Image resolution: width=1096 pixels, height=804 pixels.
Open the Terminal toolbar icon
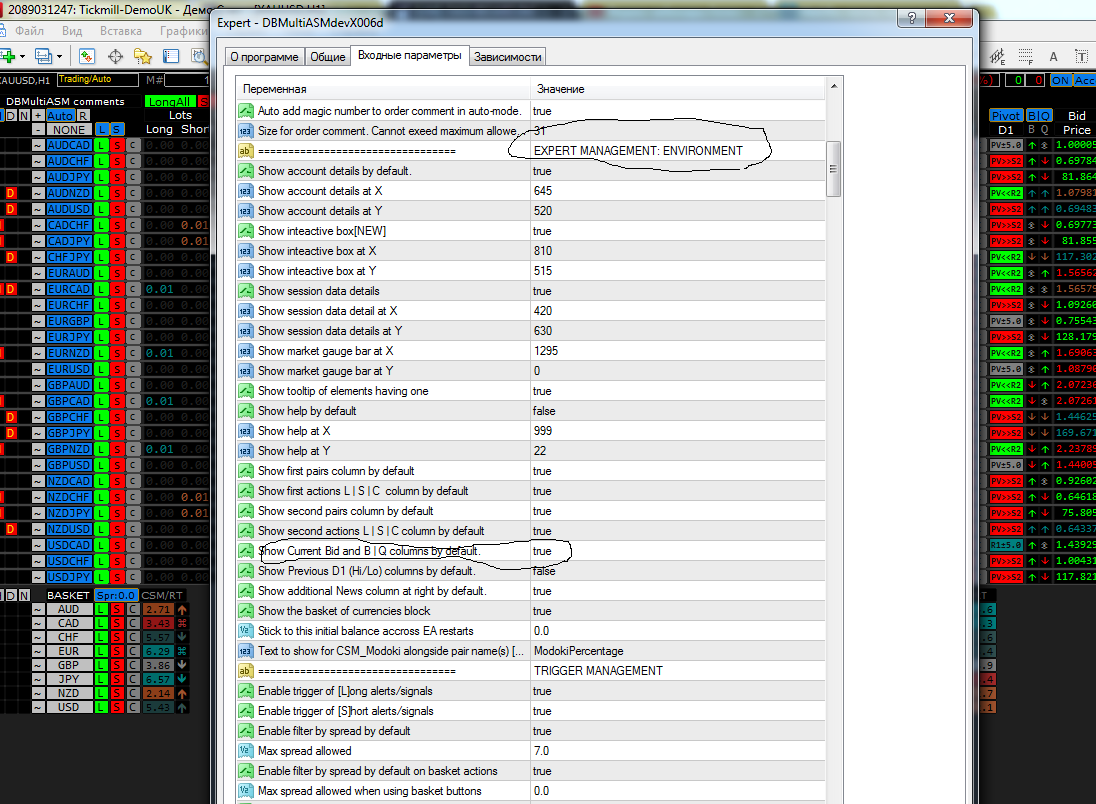coord(171,56)
